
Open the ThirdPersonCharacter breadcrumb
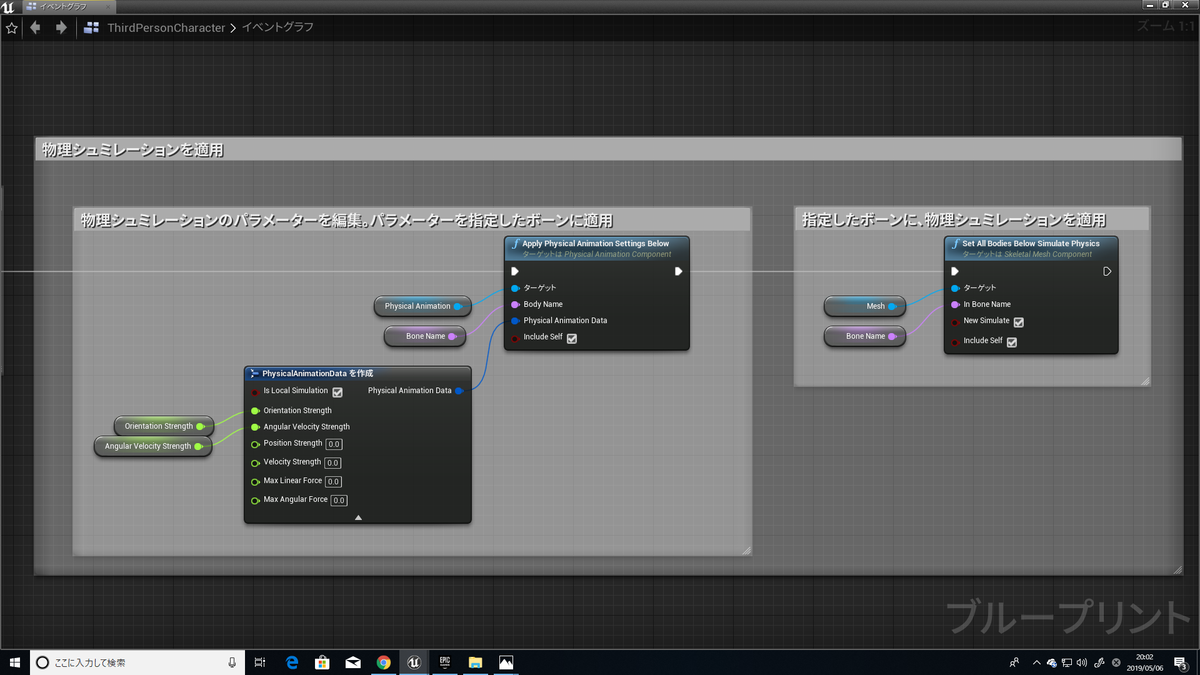pyautogui.click(x=166, y=28)
